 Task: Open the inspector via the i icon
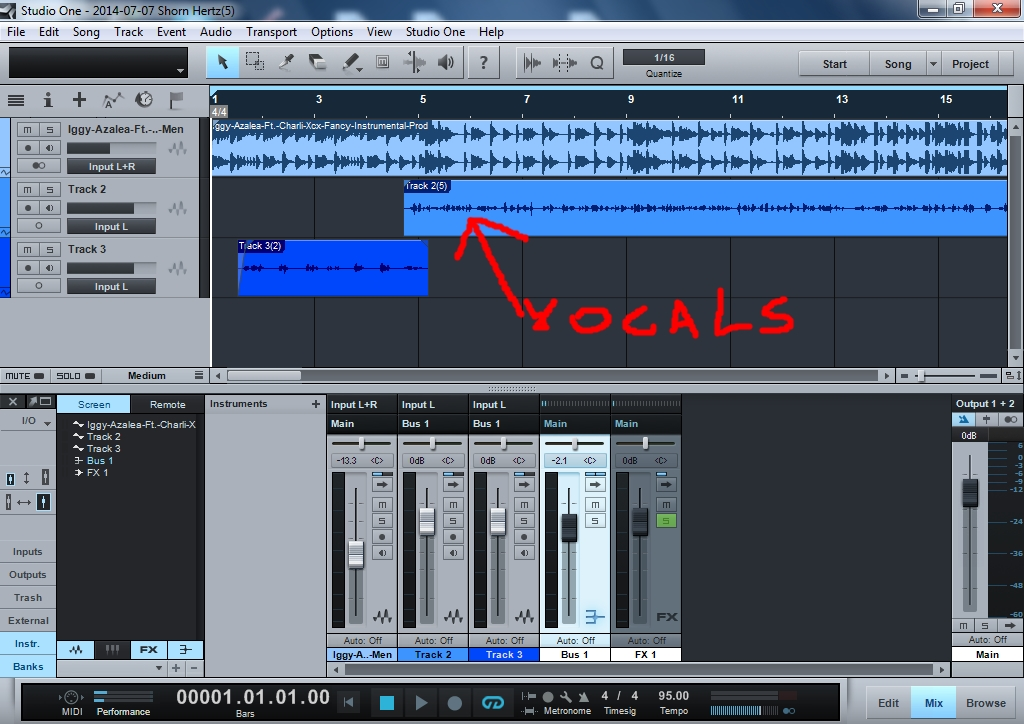click(x=48, y=101)
